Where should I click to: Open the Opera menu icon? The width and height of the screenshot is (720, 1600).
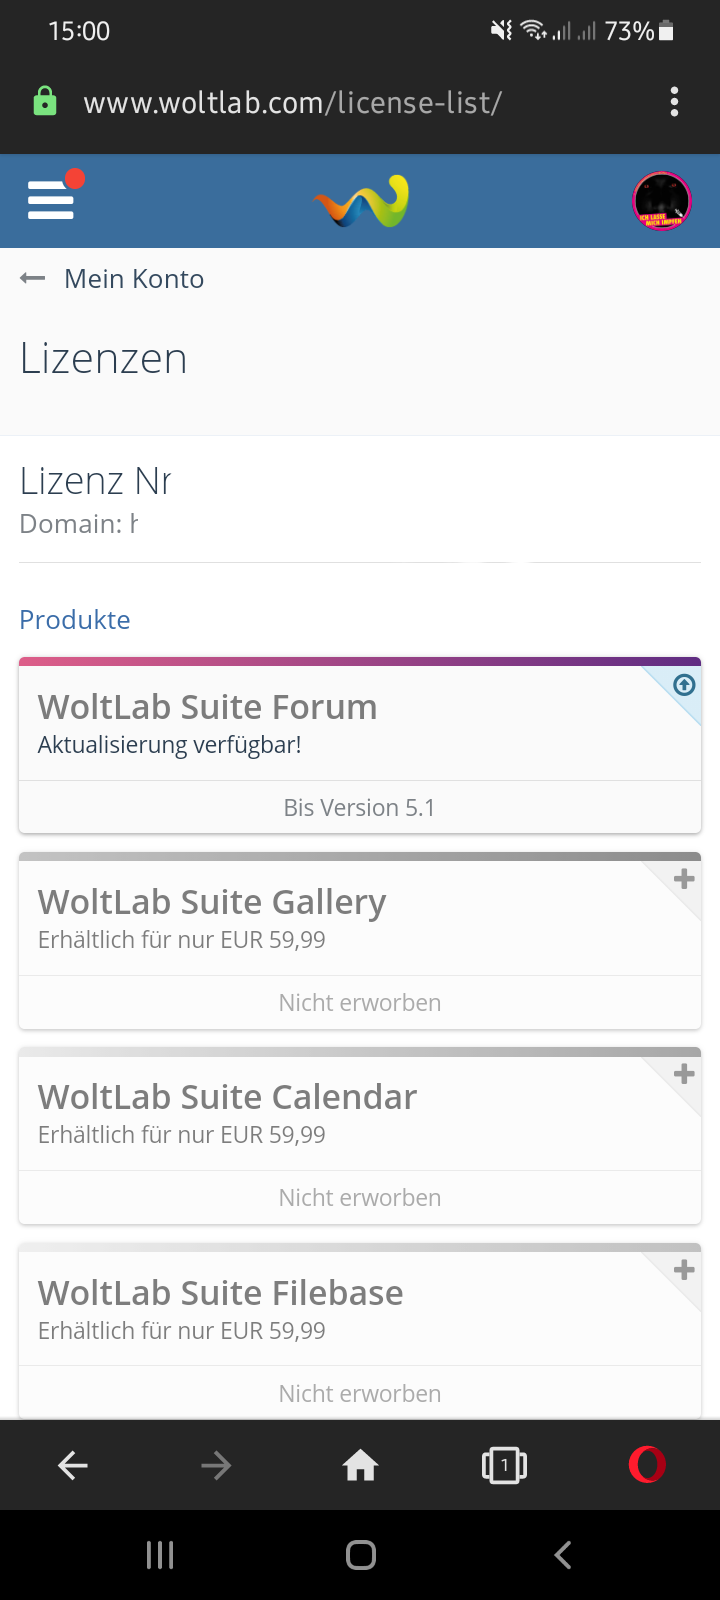647,1466
